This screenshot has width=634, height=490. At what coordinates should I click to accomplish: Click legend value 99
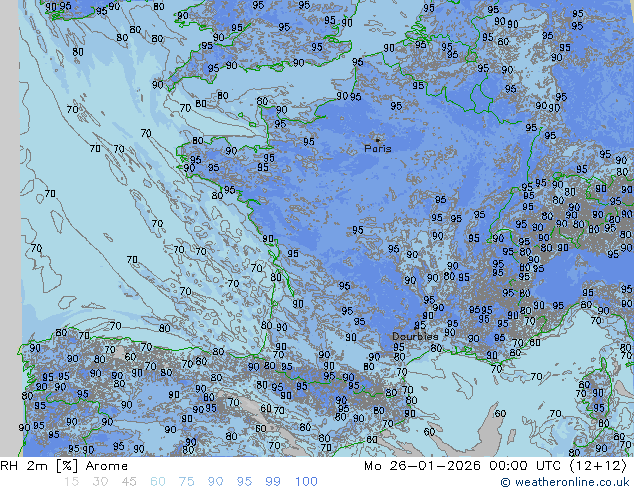[x=273, y=482]
